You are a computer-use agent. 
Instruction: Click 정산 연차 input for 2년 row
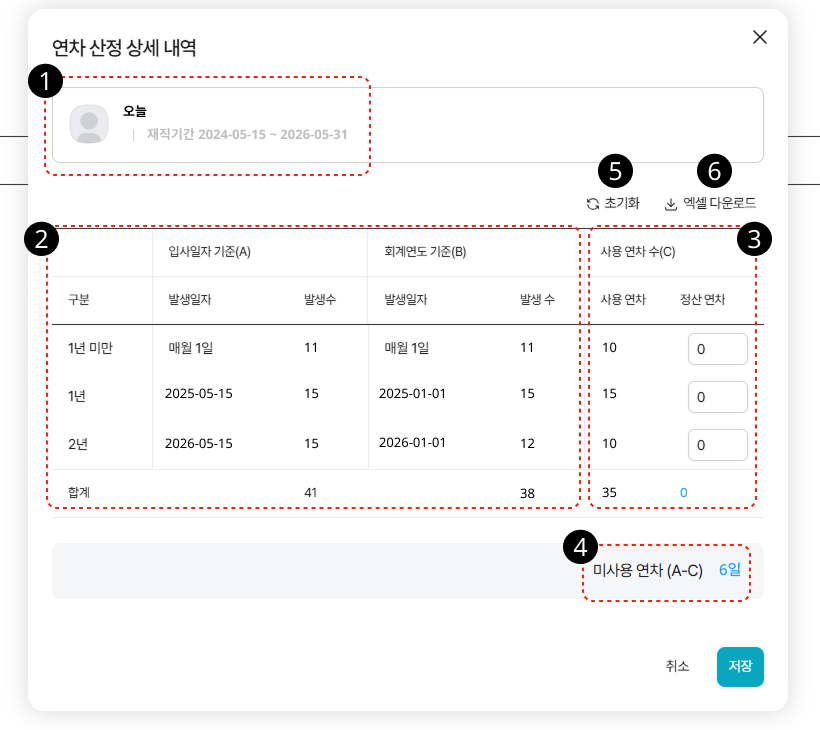(718, 445)
